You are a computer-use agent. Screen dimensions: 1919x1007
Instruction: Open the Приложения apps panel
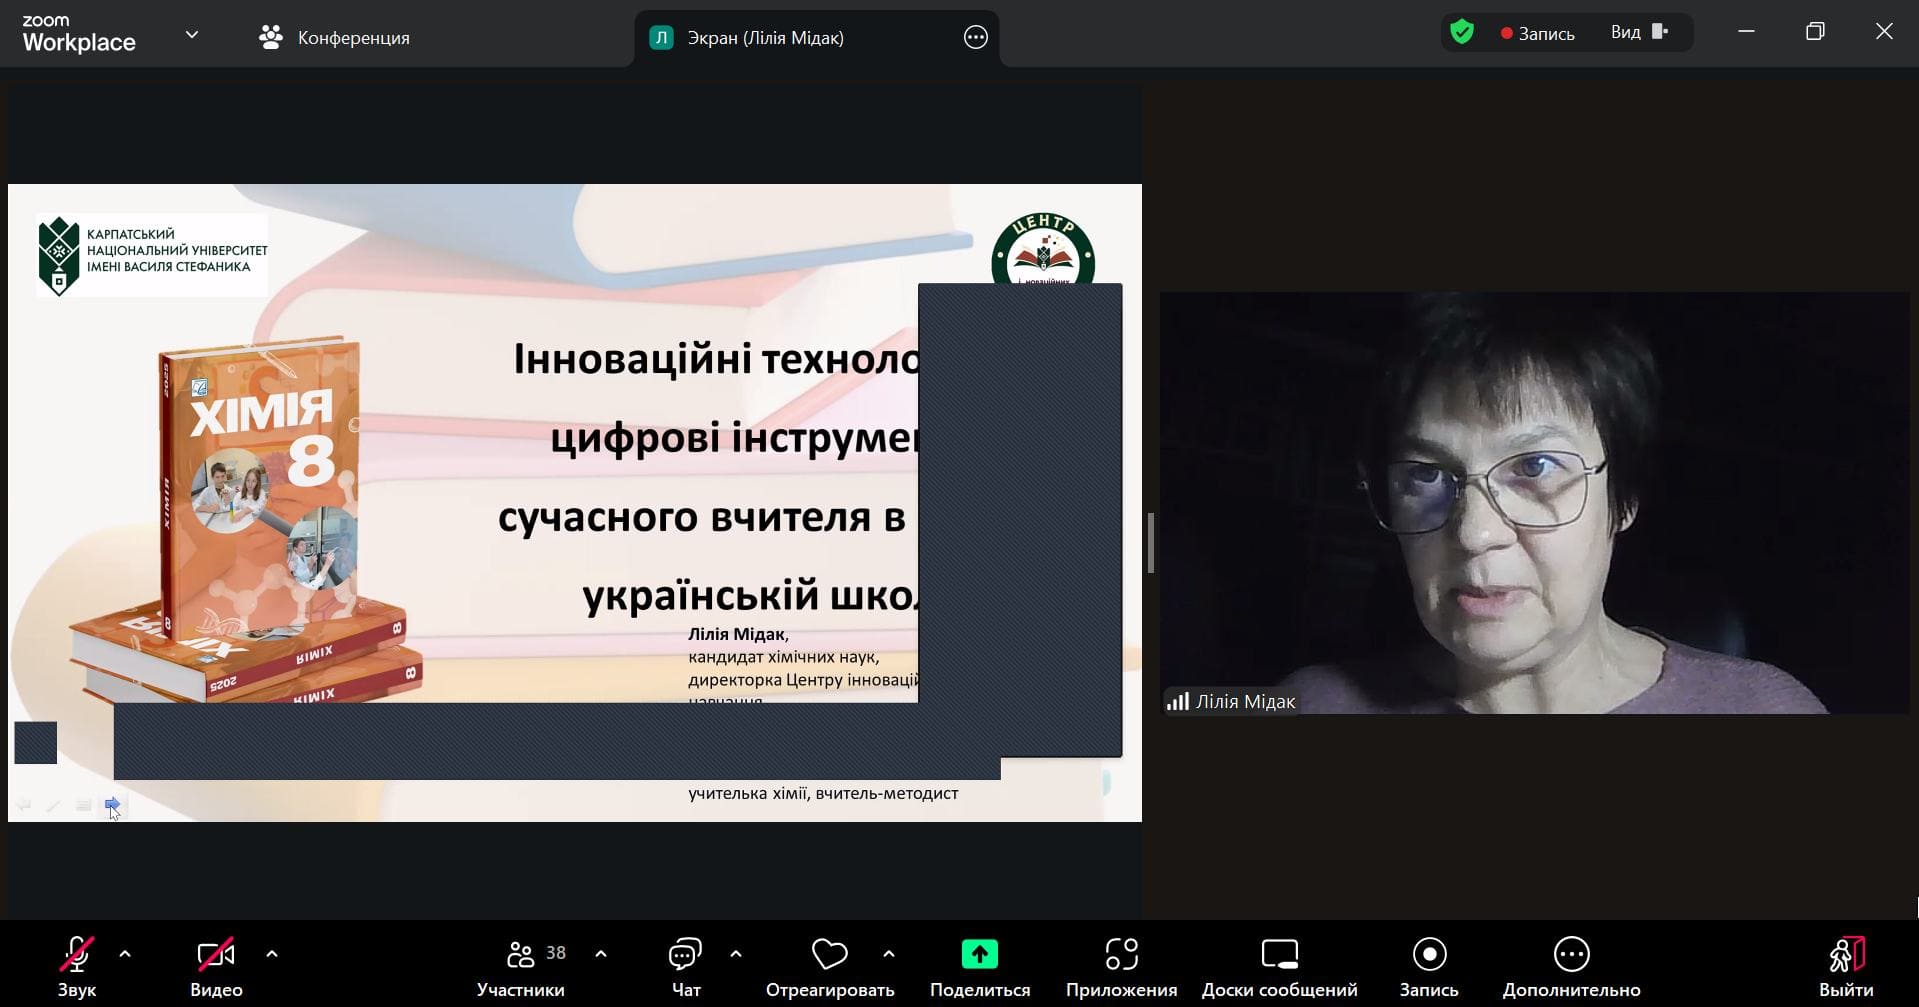tap(1121, 966)
